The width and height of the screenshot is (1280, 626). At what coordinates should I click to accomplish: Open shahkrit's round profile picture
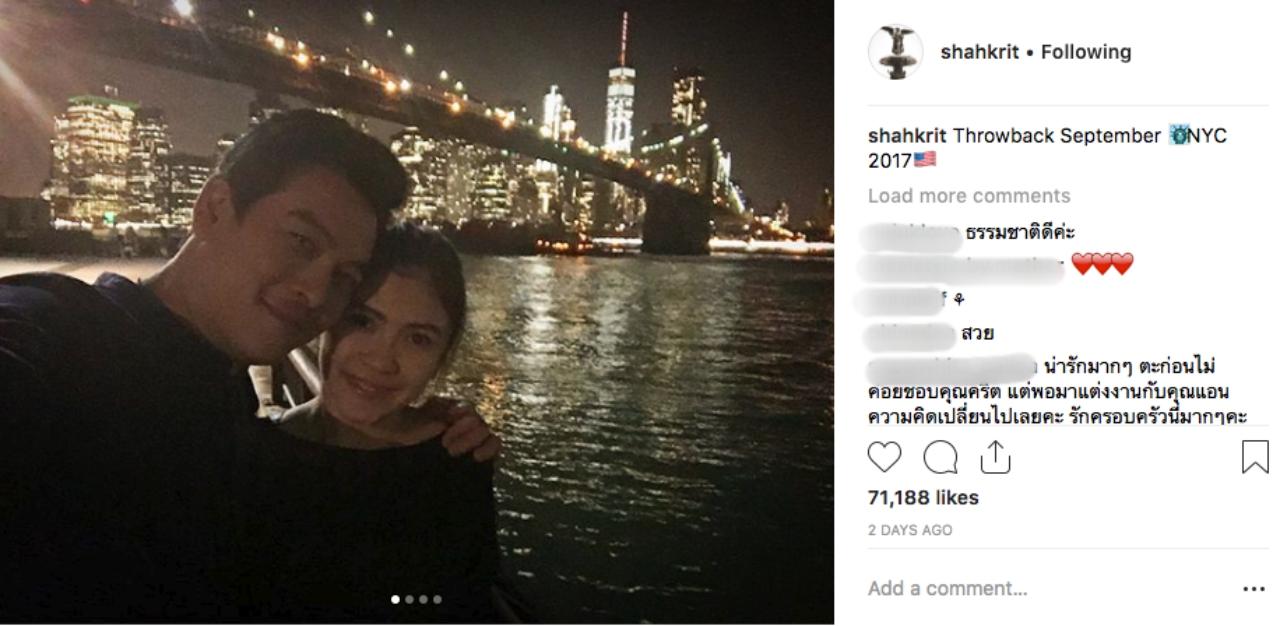point(895,52)
